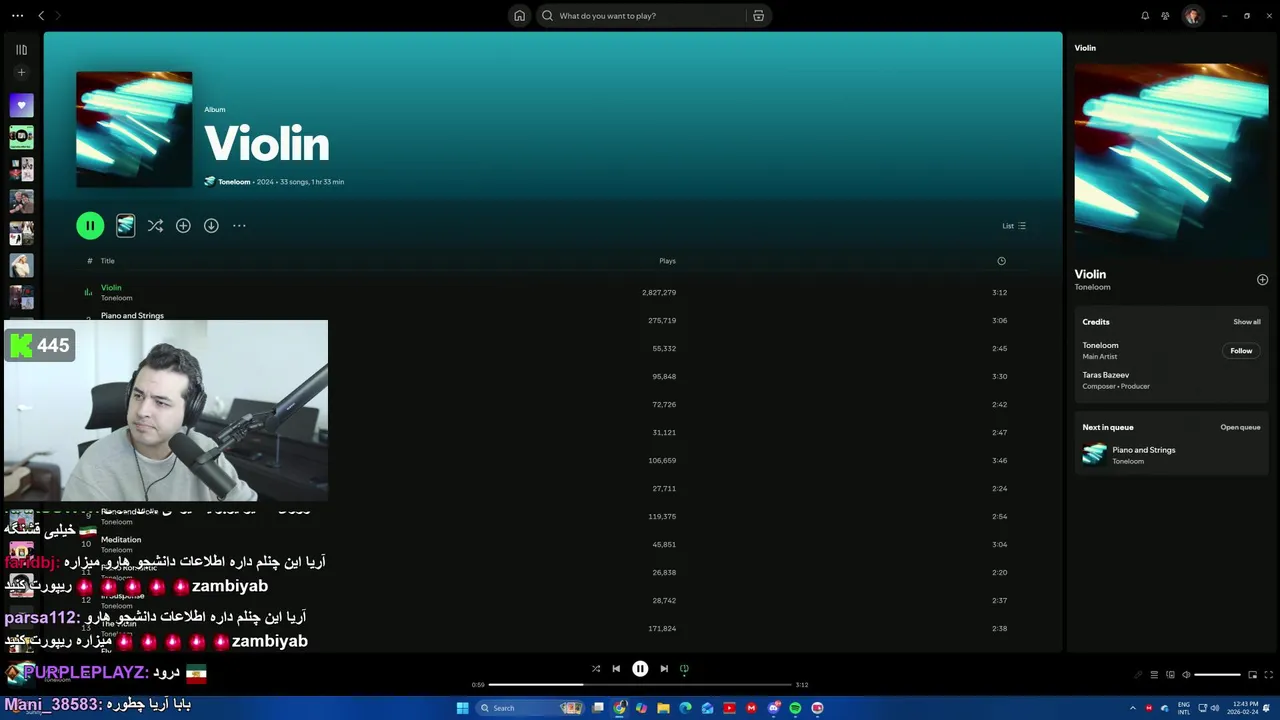Pause the Violin album with green button
The height and width of the screenshot is (720, 1280).
[x=90, y=226]
